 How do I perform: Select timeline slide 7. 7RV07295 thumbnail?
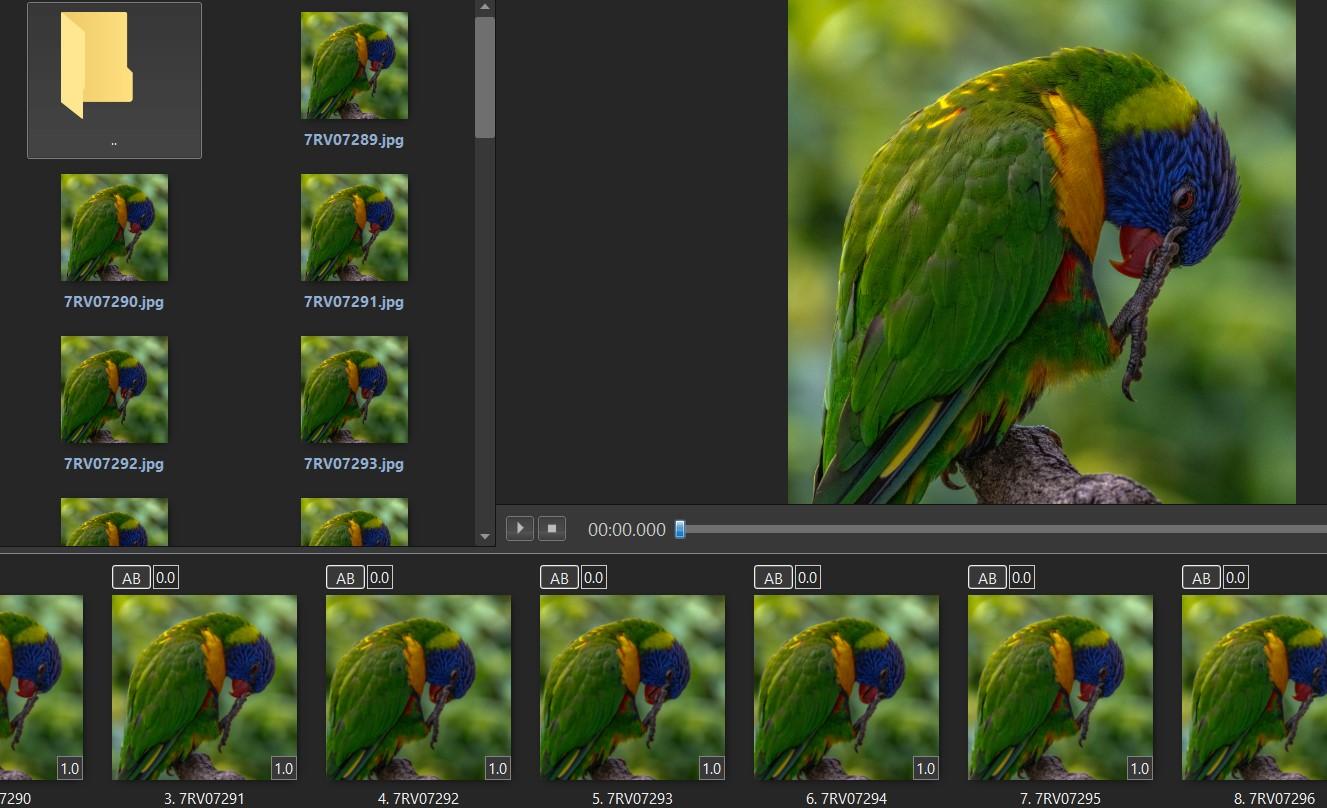[x=1060, y=687]
